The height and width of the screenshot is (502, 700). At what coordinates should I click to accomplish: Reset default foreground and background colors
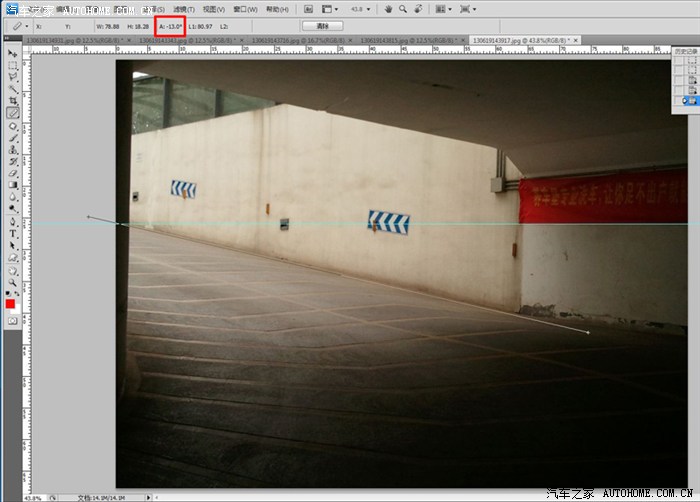(x=8, y=293)
